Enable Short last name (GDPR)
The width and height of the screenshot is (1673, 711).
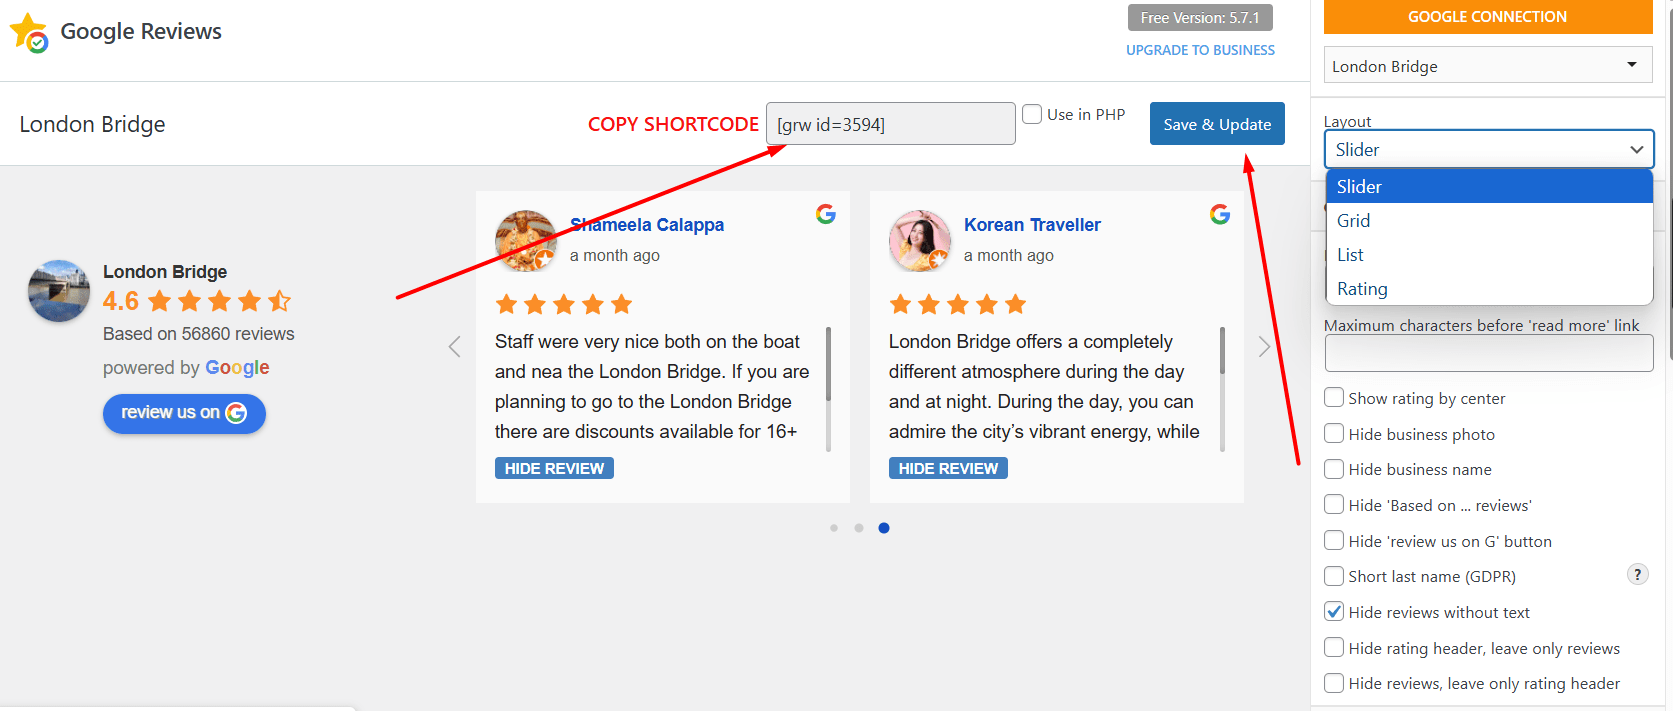[x=1334, y=575]
